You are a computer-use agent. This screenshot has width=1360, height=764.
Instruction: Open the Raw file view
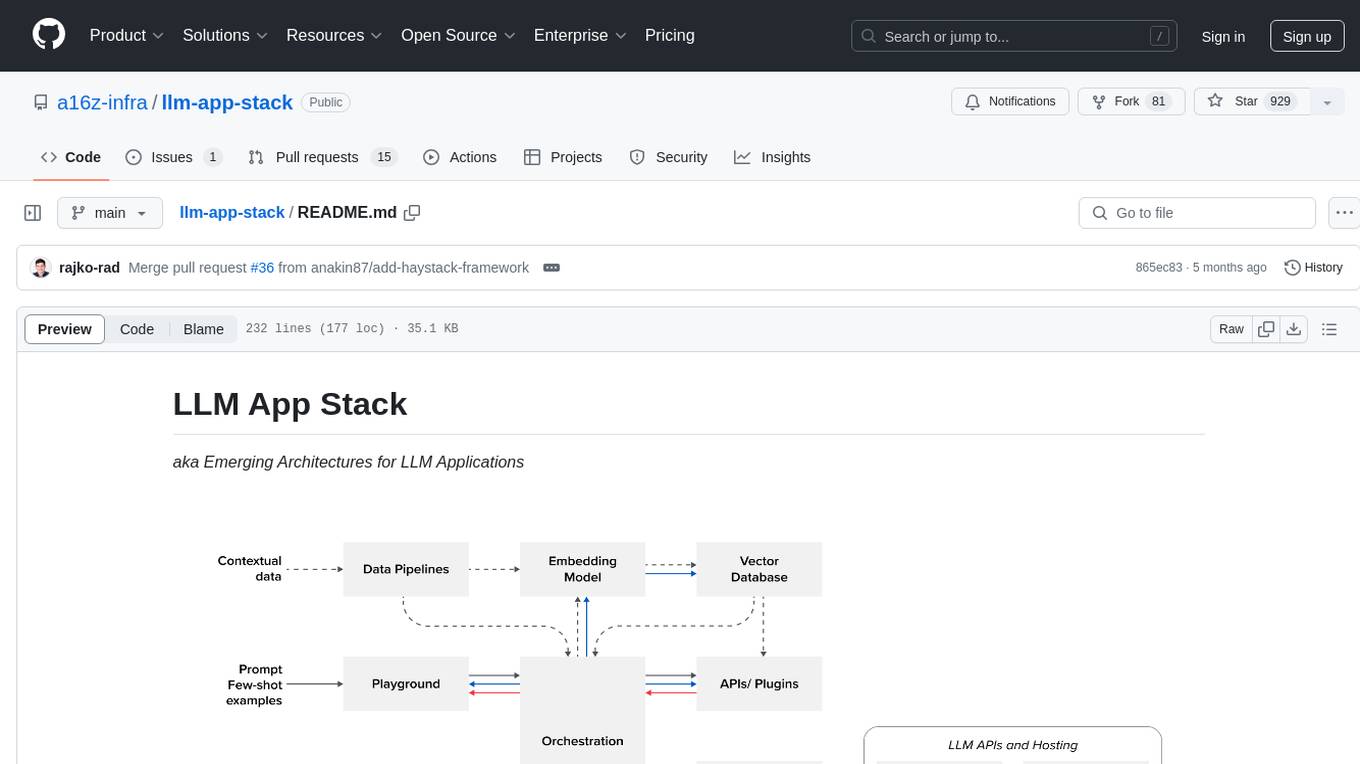click(1231, 329)
